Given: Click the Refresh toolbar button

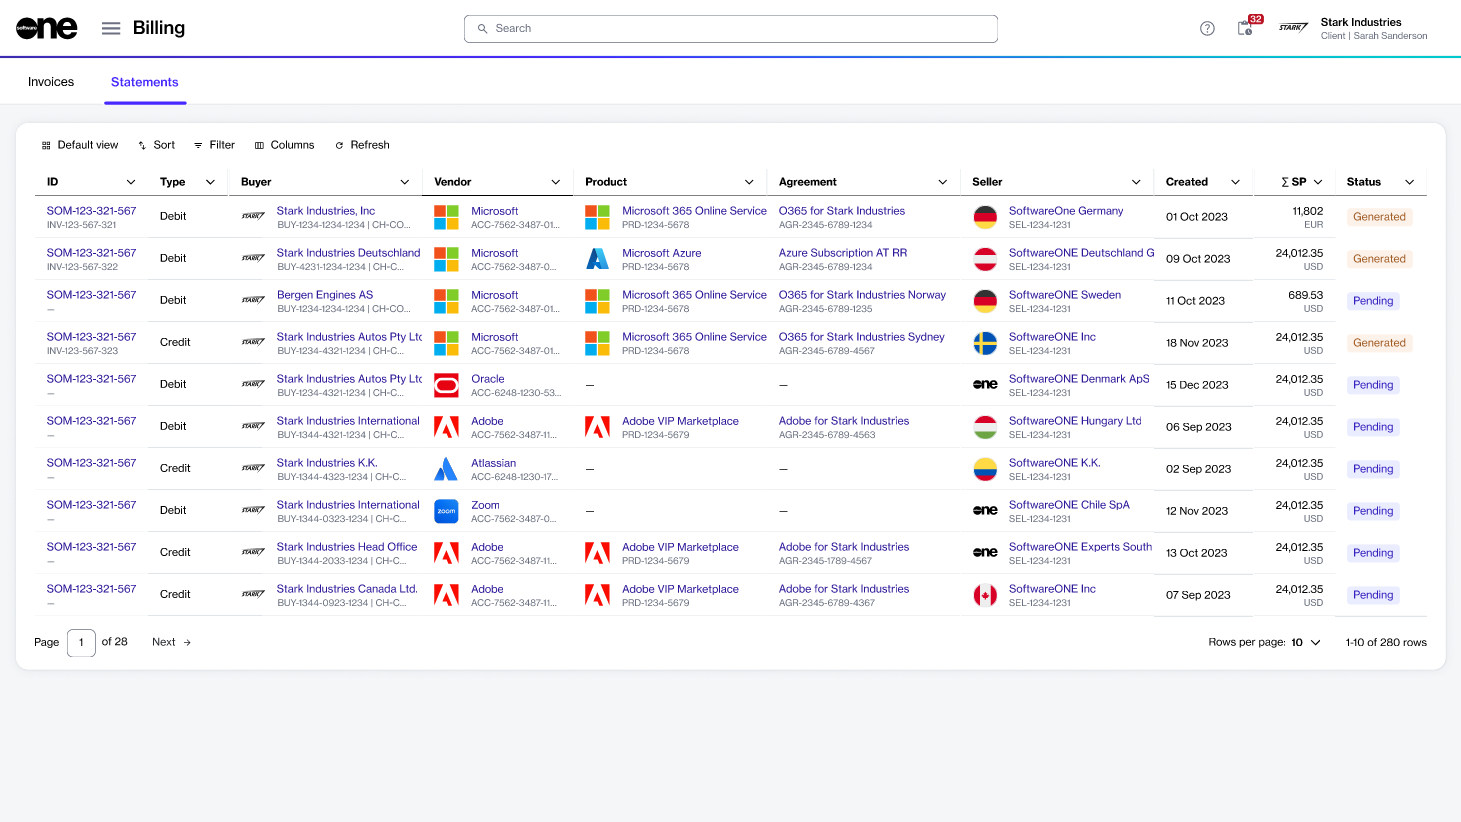Looking at the screenshot, I should (x=362, y=145).
